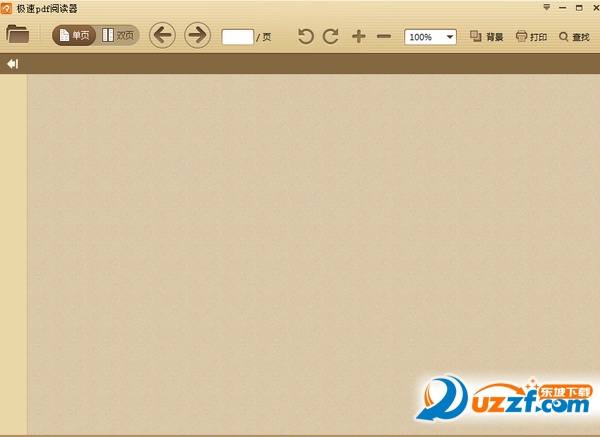
Task: Zoom out with the minus icon
Action: tap(384, 37)
